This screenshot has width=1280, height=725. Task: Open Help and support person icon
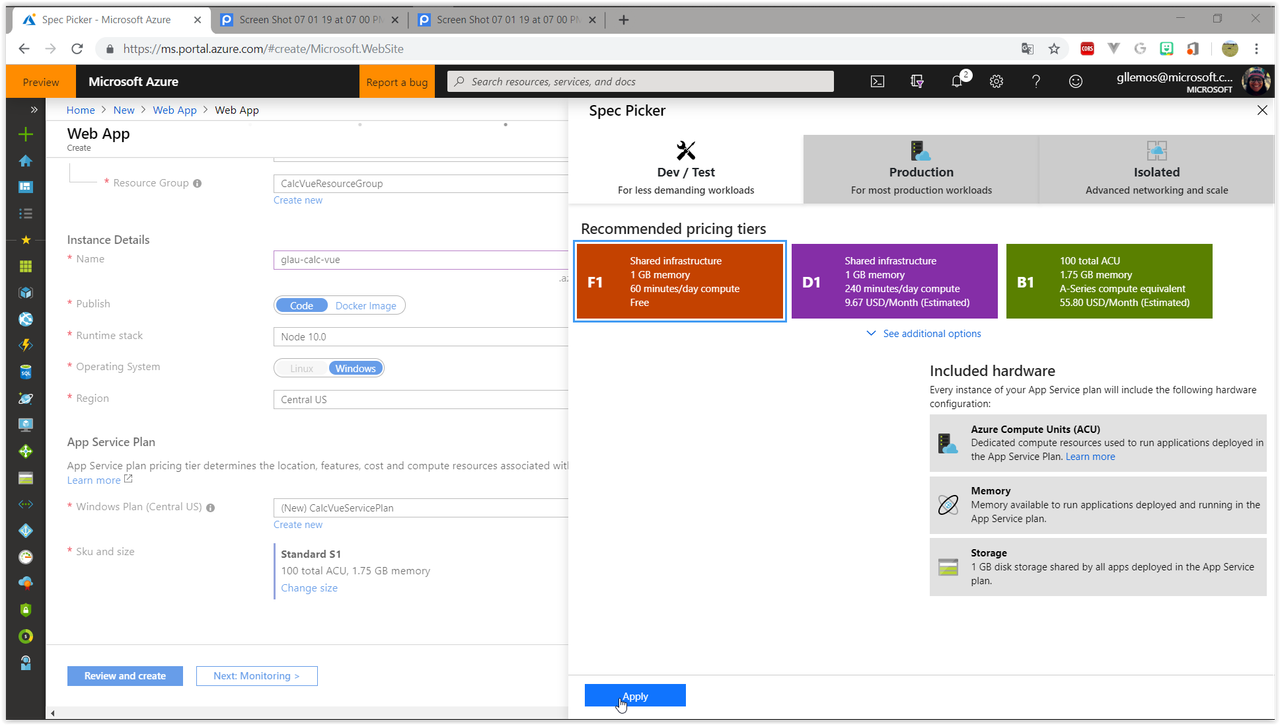(x=26, y=662)
